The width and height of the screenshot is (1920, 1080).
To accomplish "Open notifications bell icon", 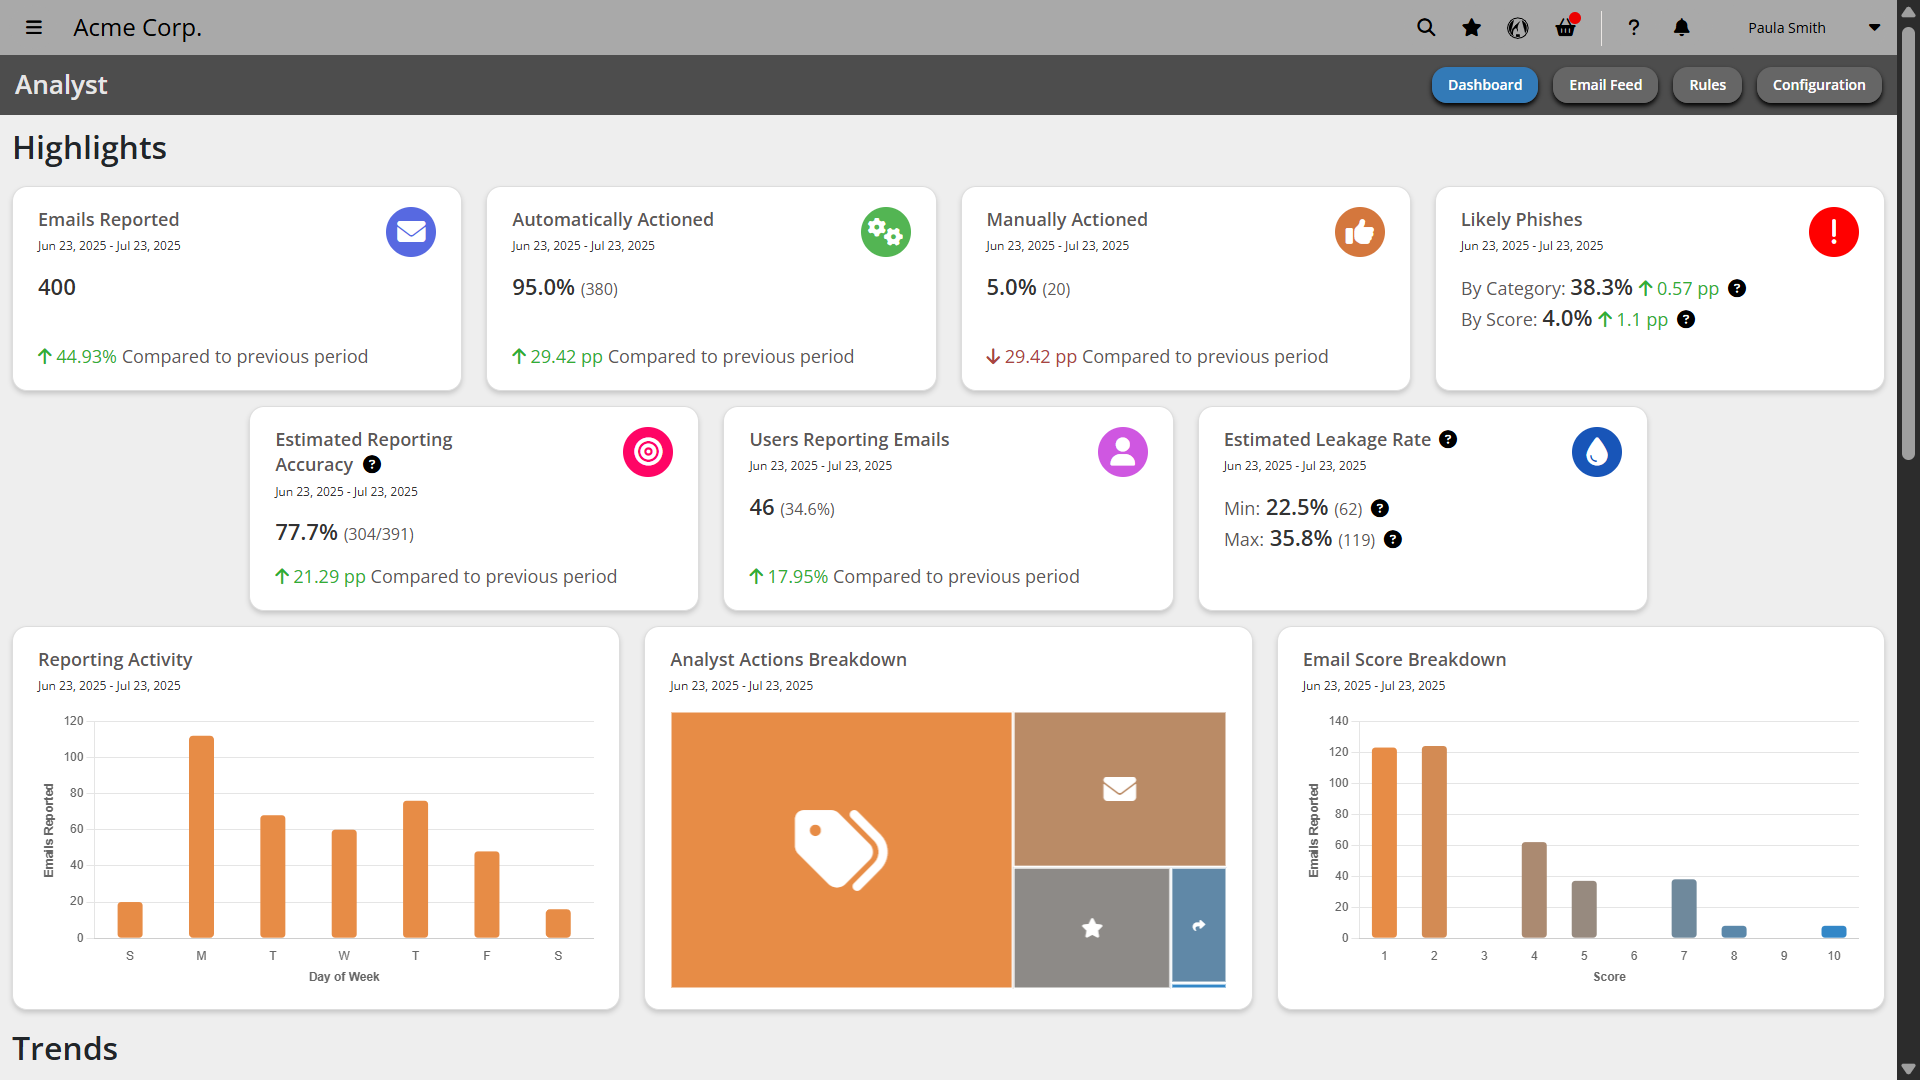I will [1682, 28].
